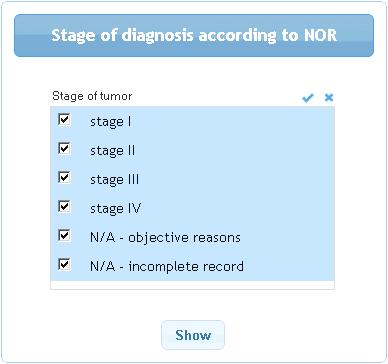Screen dimensions: 388x364
Task: Uncheck the stage I checkbox
Action: point(64,119)
